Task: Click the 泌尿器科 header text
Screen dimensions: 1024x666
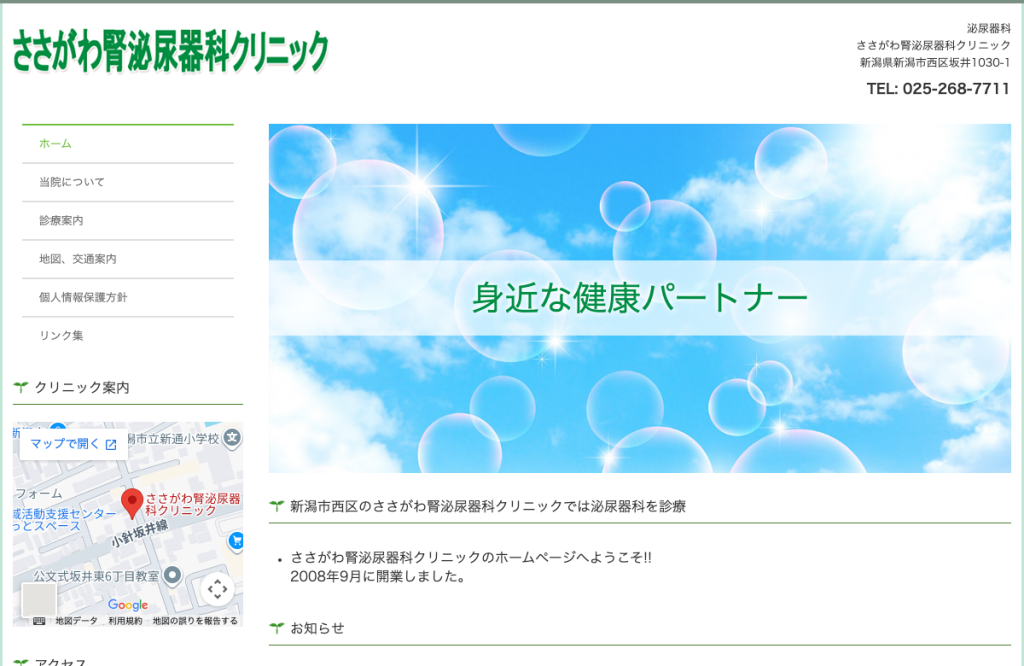Action: 989,29
